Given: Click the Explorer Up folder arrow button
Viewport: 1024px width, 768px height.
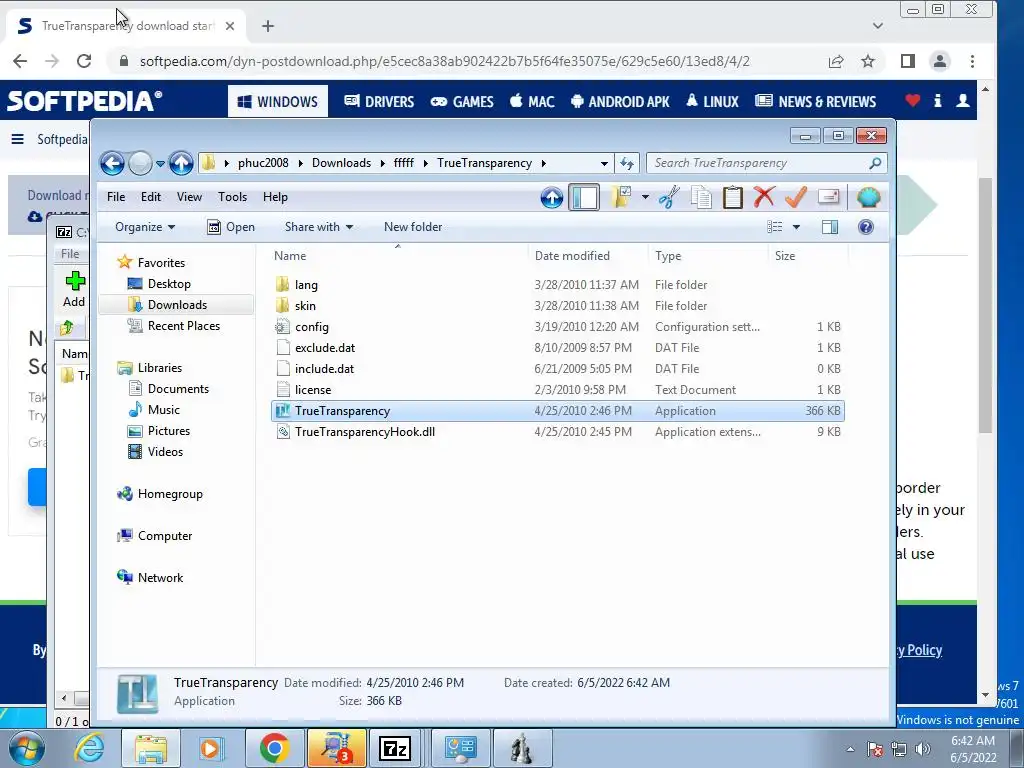Looking at the screenshot, I should pos(181,163).
